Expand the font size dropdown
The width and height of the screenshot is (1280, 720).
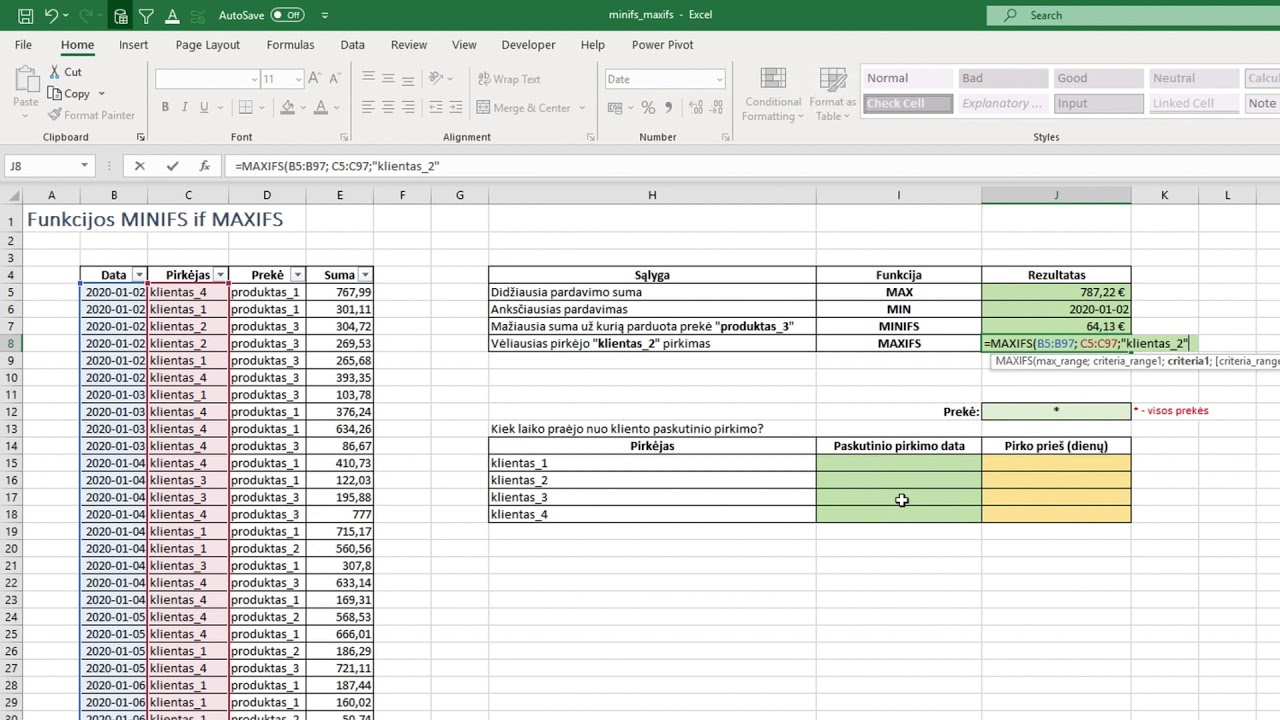298,79
